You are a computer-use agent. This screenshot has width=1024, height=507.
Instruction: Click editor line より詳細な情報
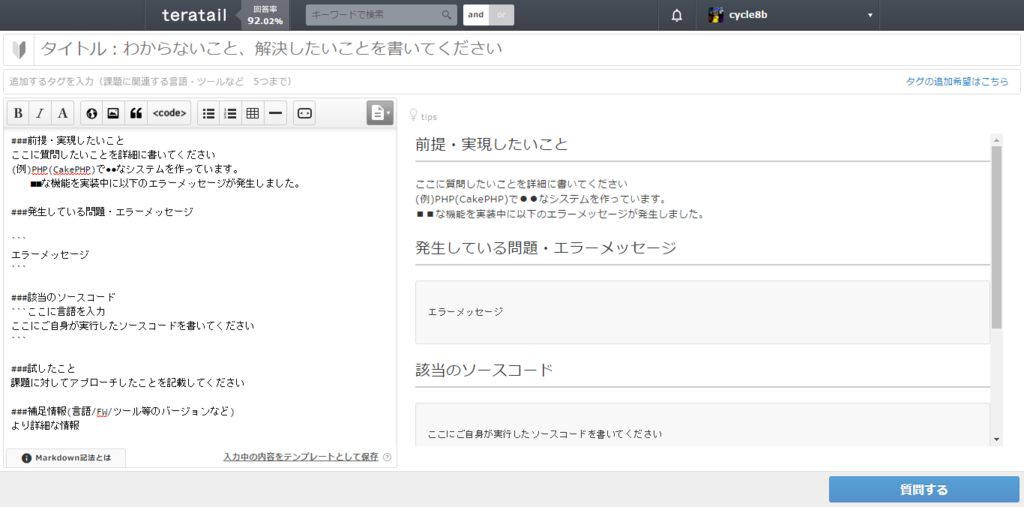click(45, 425)
